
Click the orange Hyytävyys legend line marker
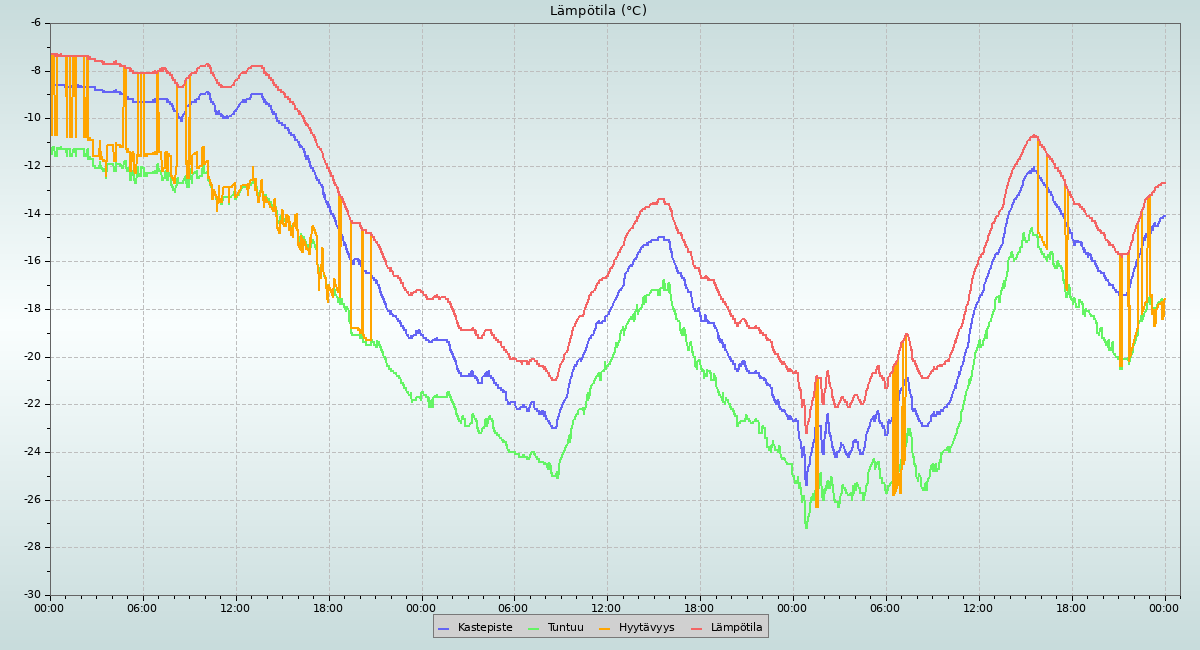pyautogui.click(x=605, y=628)
